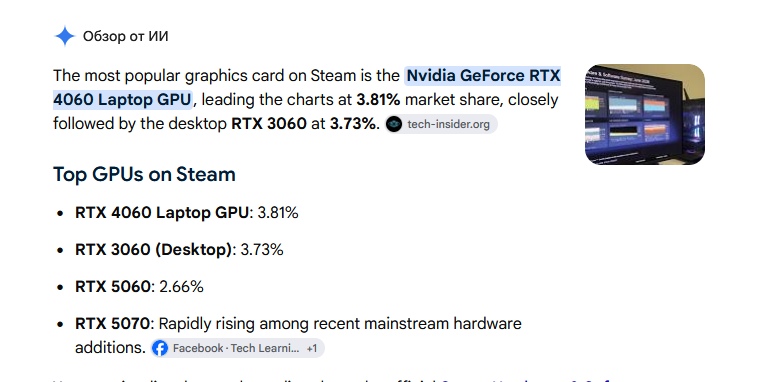Click the highlighted Nvidia GeForce RTX 4060 text

pos(307,88)
